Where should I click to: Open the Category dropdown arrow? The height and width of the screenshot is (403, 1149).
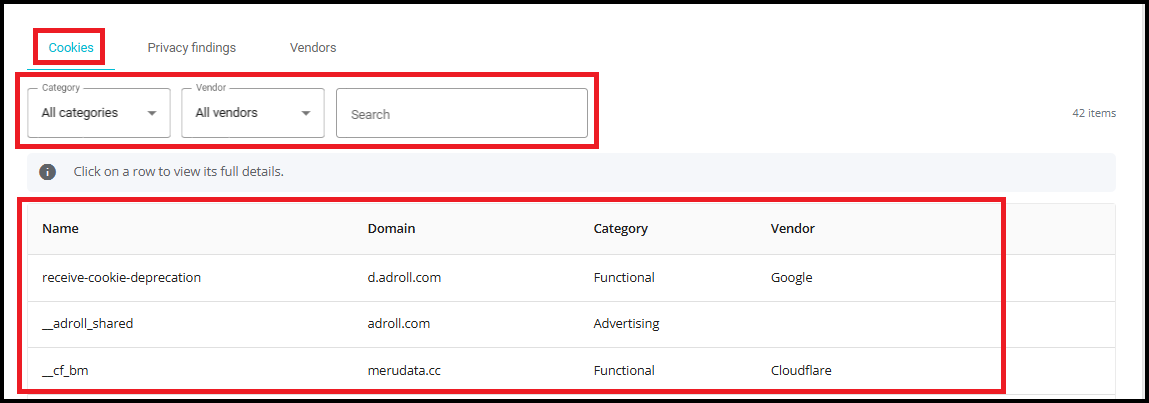pos(152,114)
